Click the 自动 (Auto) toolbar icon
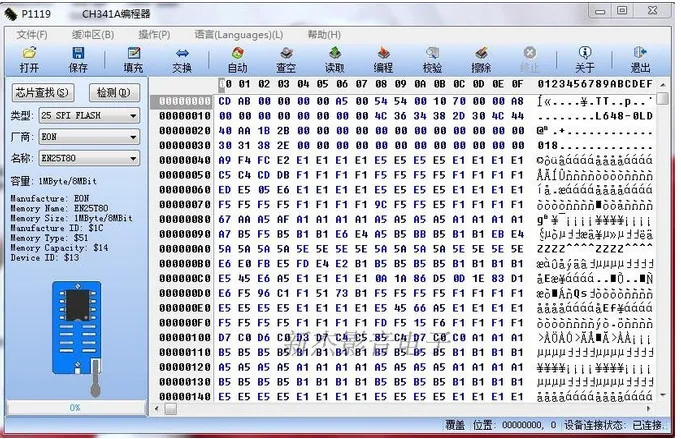Image resolution: width=681 pixels, height=439 pixels. tap(238, 53)
